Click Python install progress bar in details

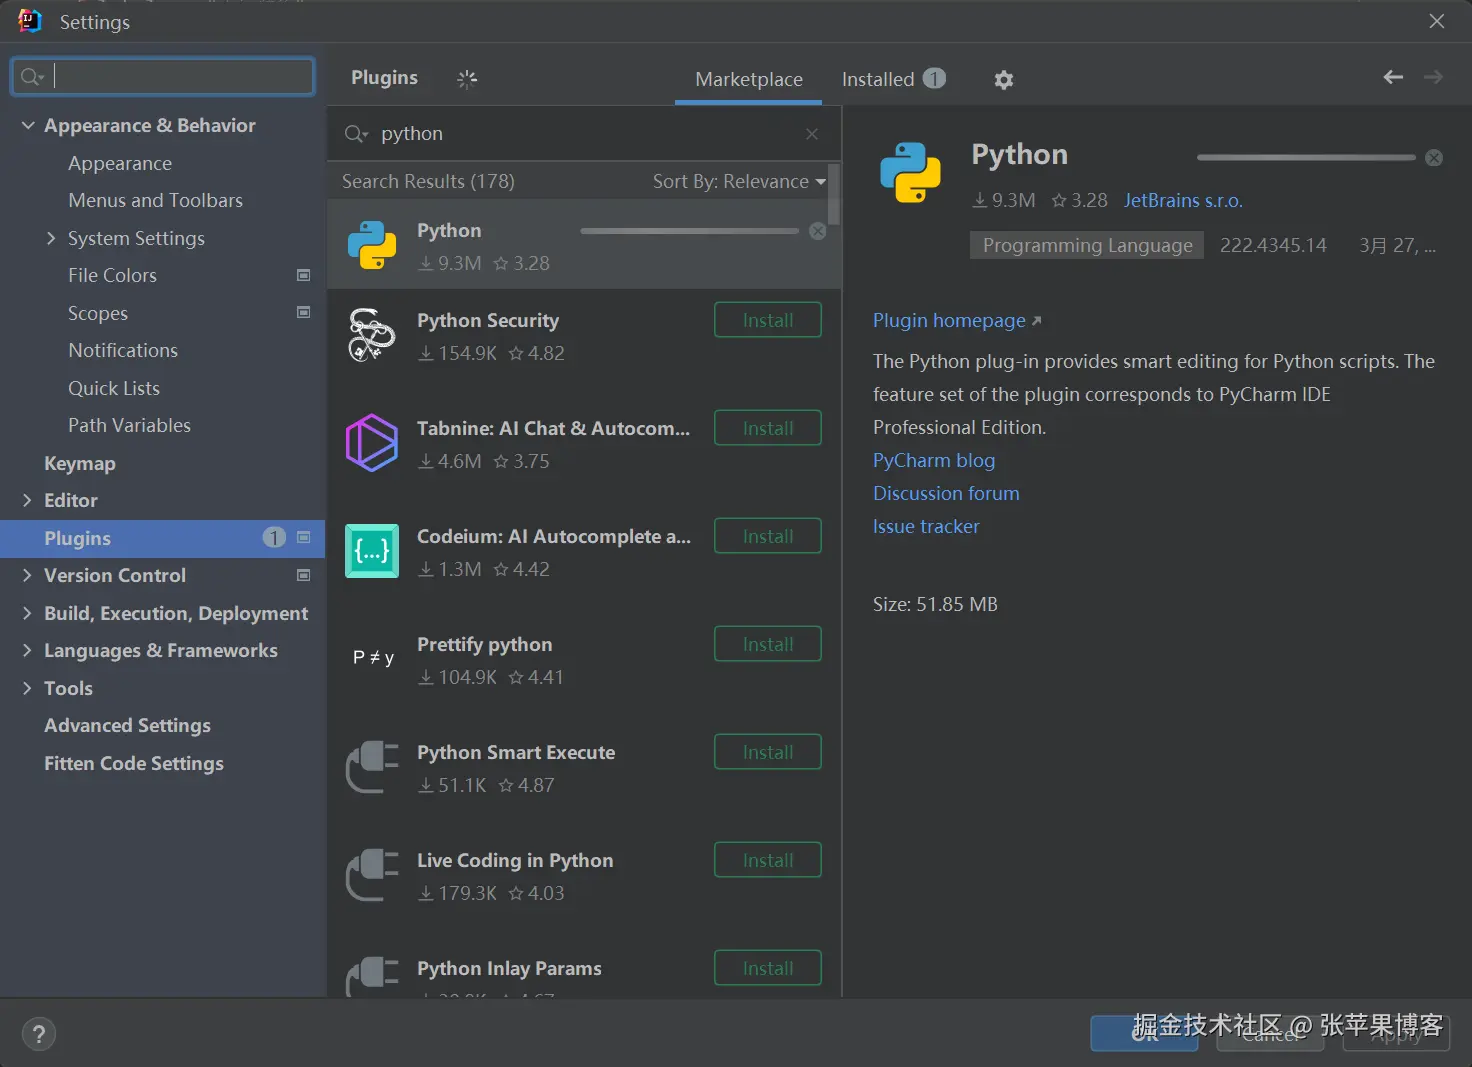pos(1306,158)
